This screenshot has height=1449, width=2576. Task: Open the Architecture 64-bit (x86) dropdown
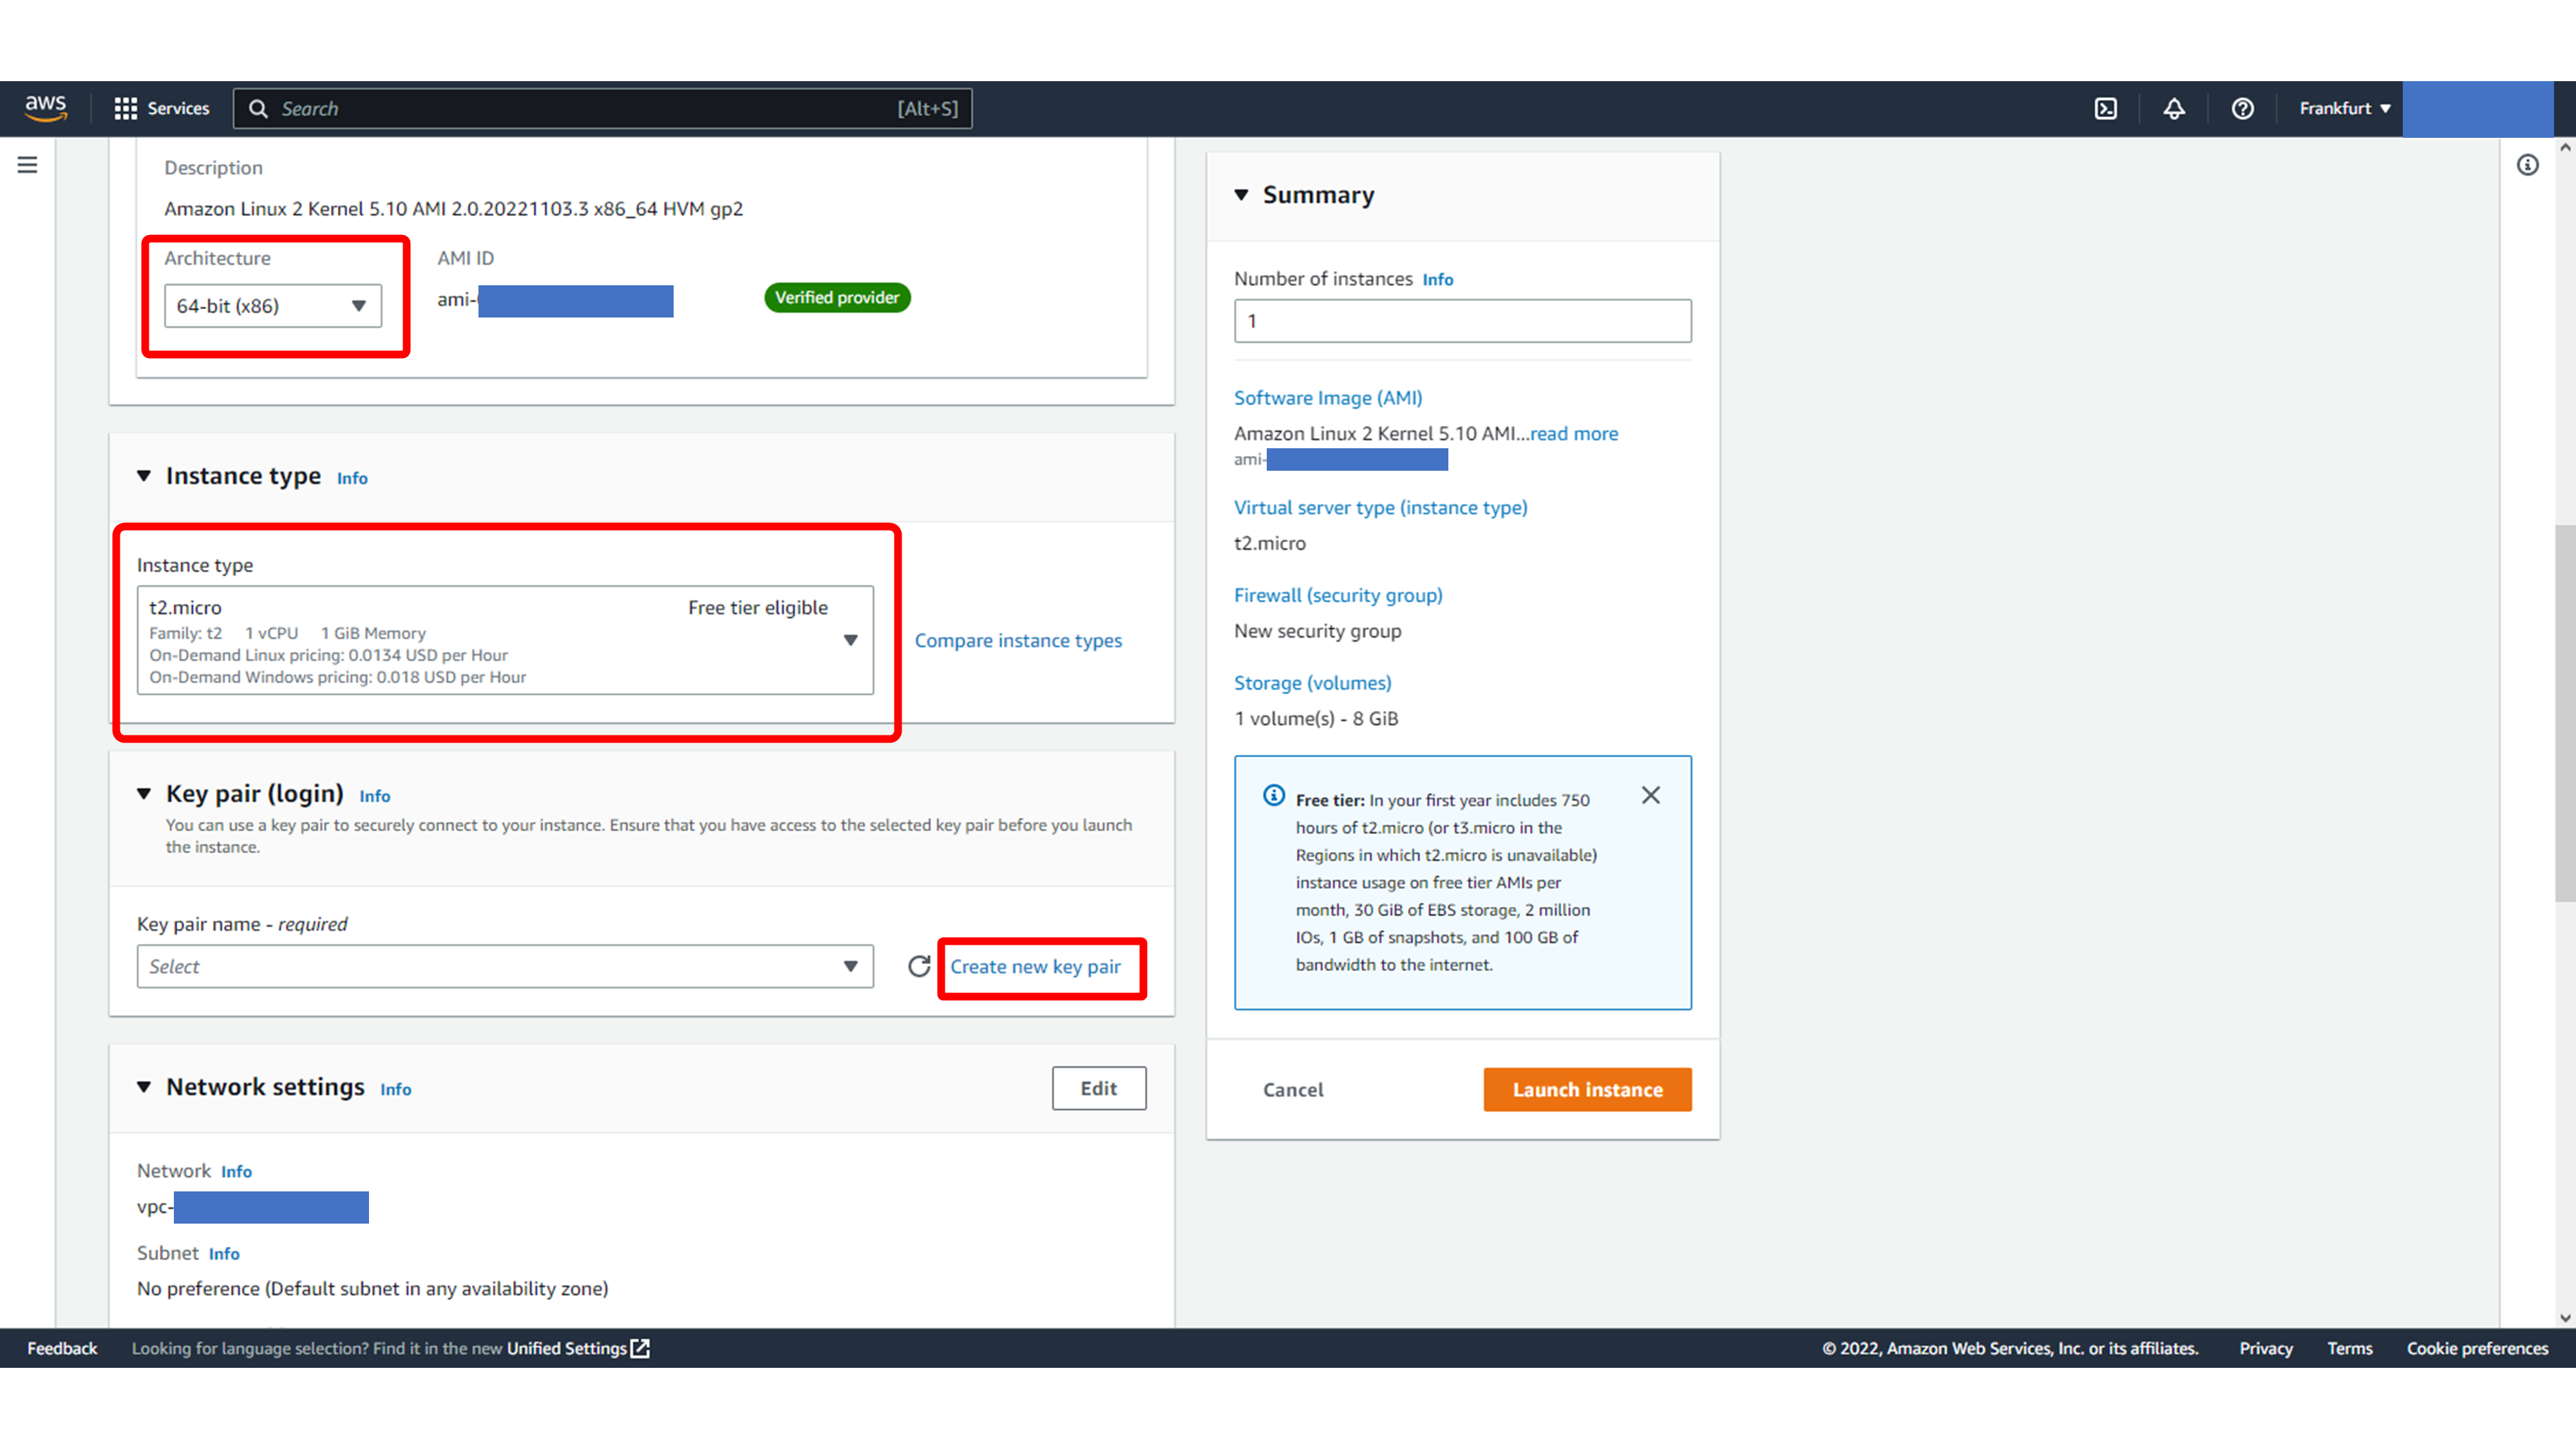(x=272, y=306)
